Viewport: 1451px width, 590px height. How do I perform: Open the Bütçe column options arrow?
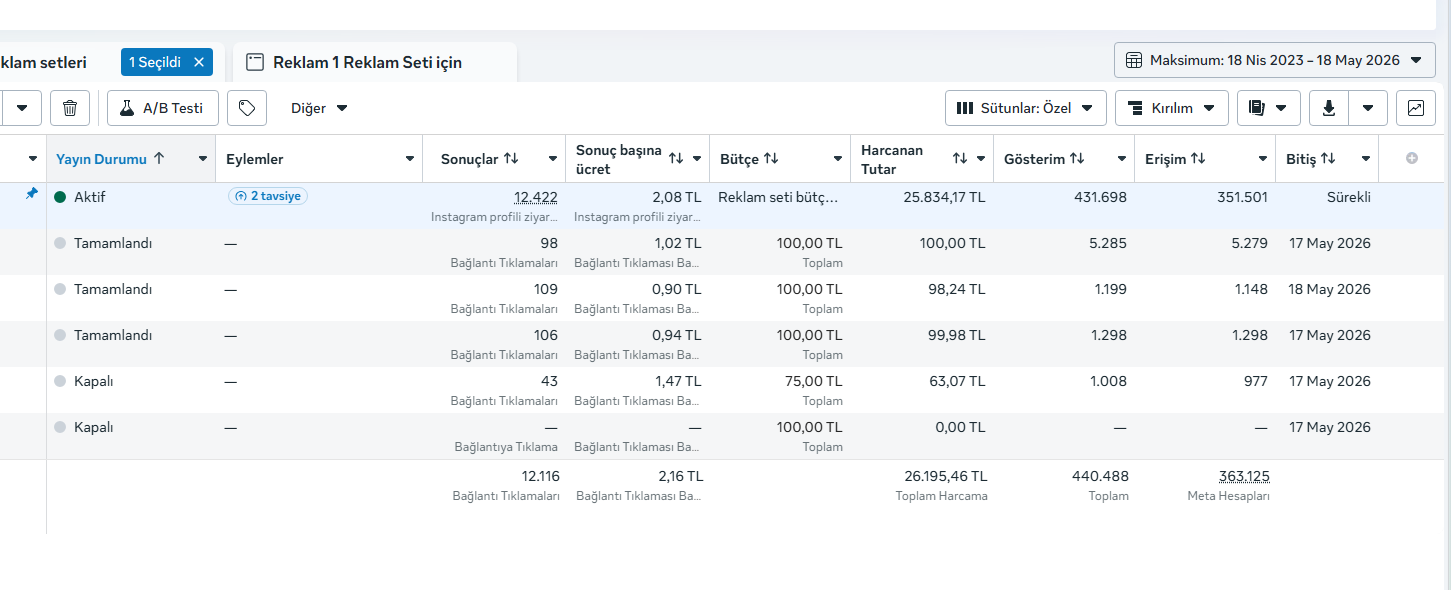click(x=838, y=159)
